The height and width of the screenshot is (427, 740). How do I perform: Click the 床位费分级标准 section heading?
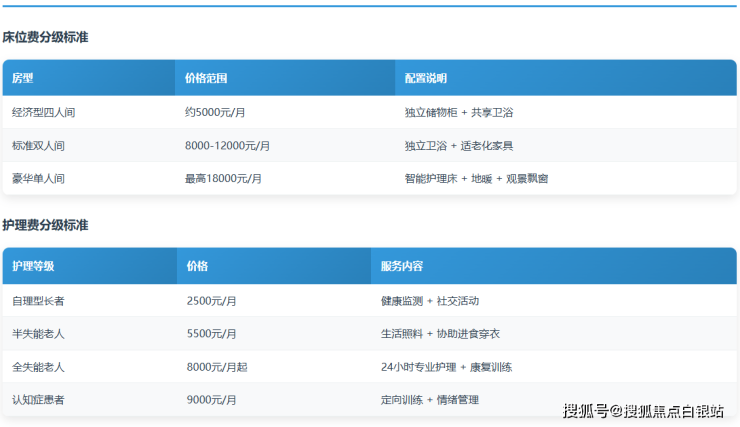click(45, 37)
